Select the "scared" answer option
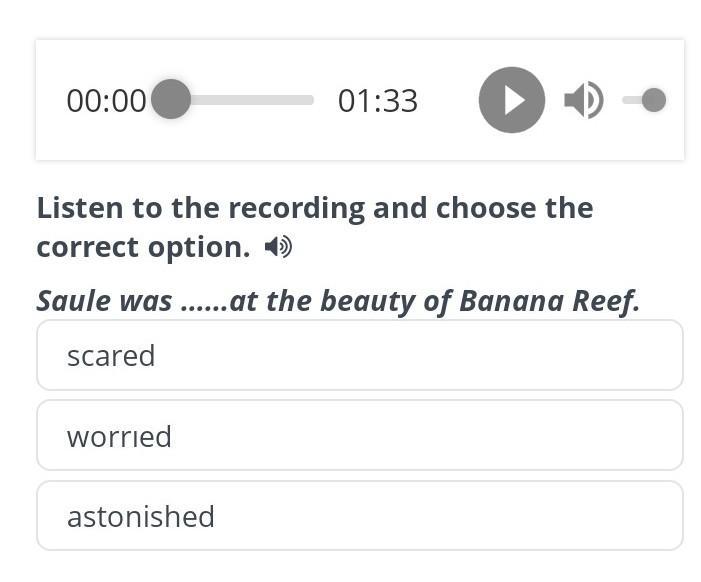 coord(360,355)
